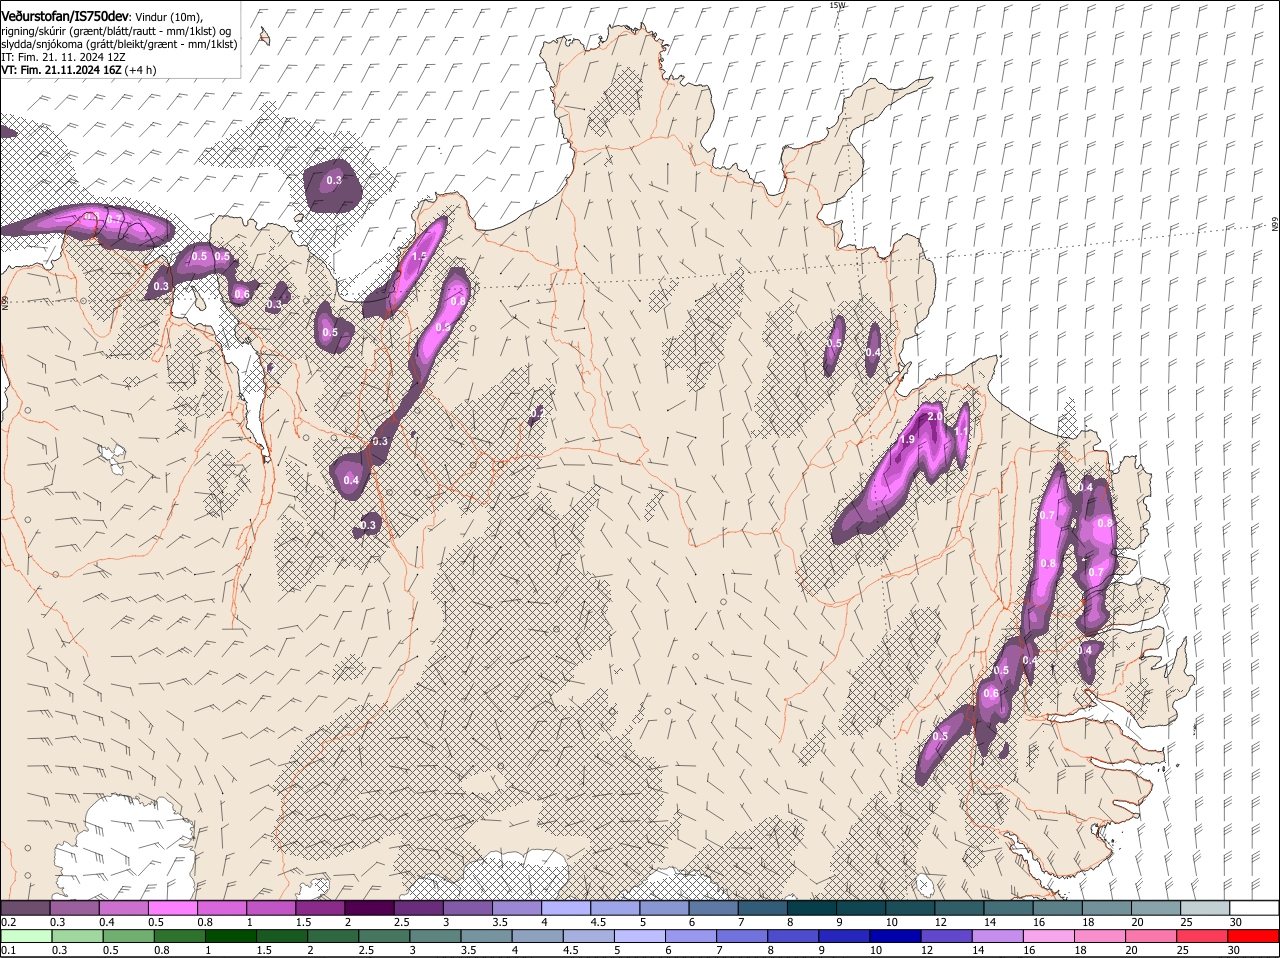This screenshot has height=958, width=1280.
Task: Click the 12 swatch in lower legend row
Action: click(947, 936)
